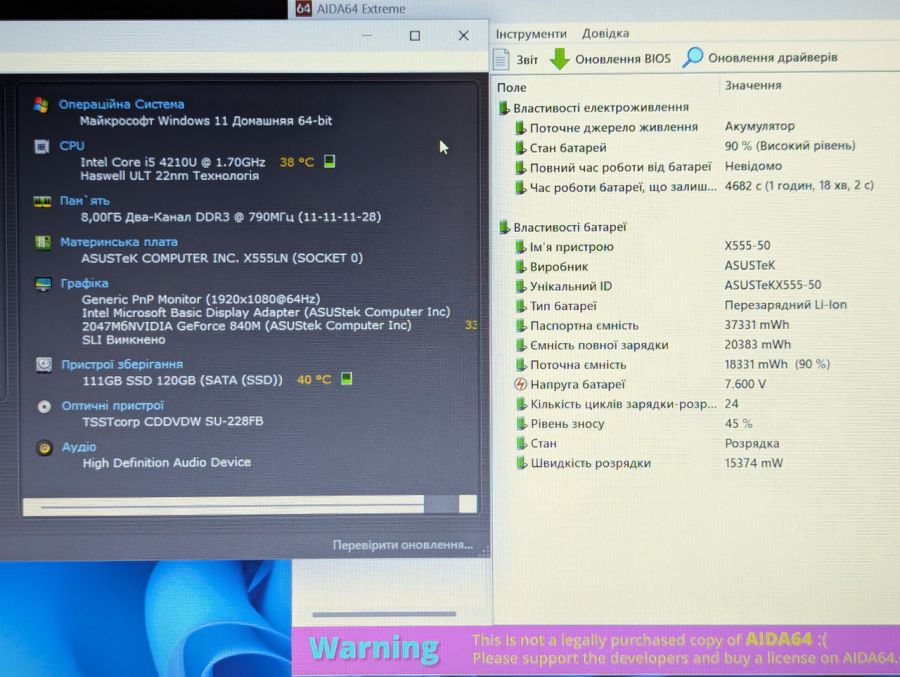
Task: Select the value 4682 с (1 годин, 18 хв, 2 с)
Action: pos(799,185)
